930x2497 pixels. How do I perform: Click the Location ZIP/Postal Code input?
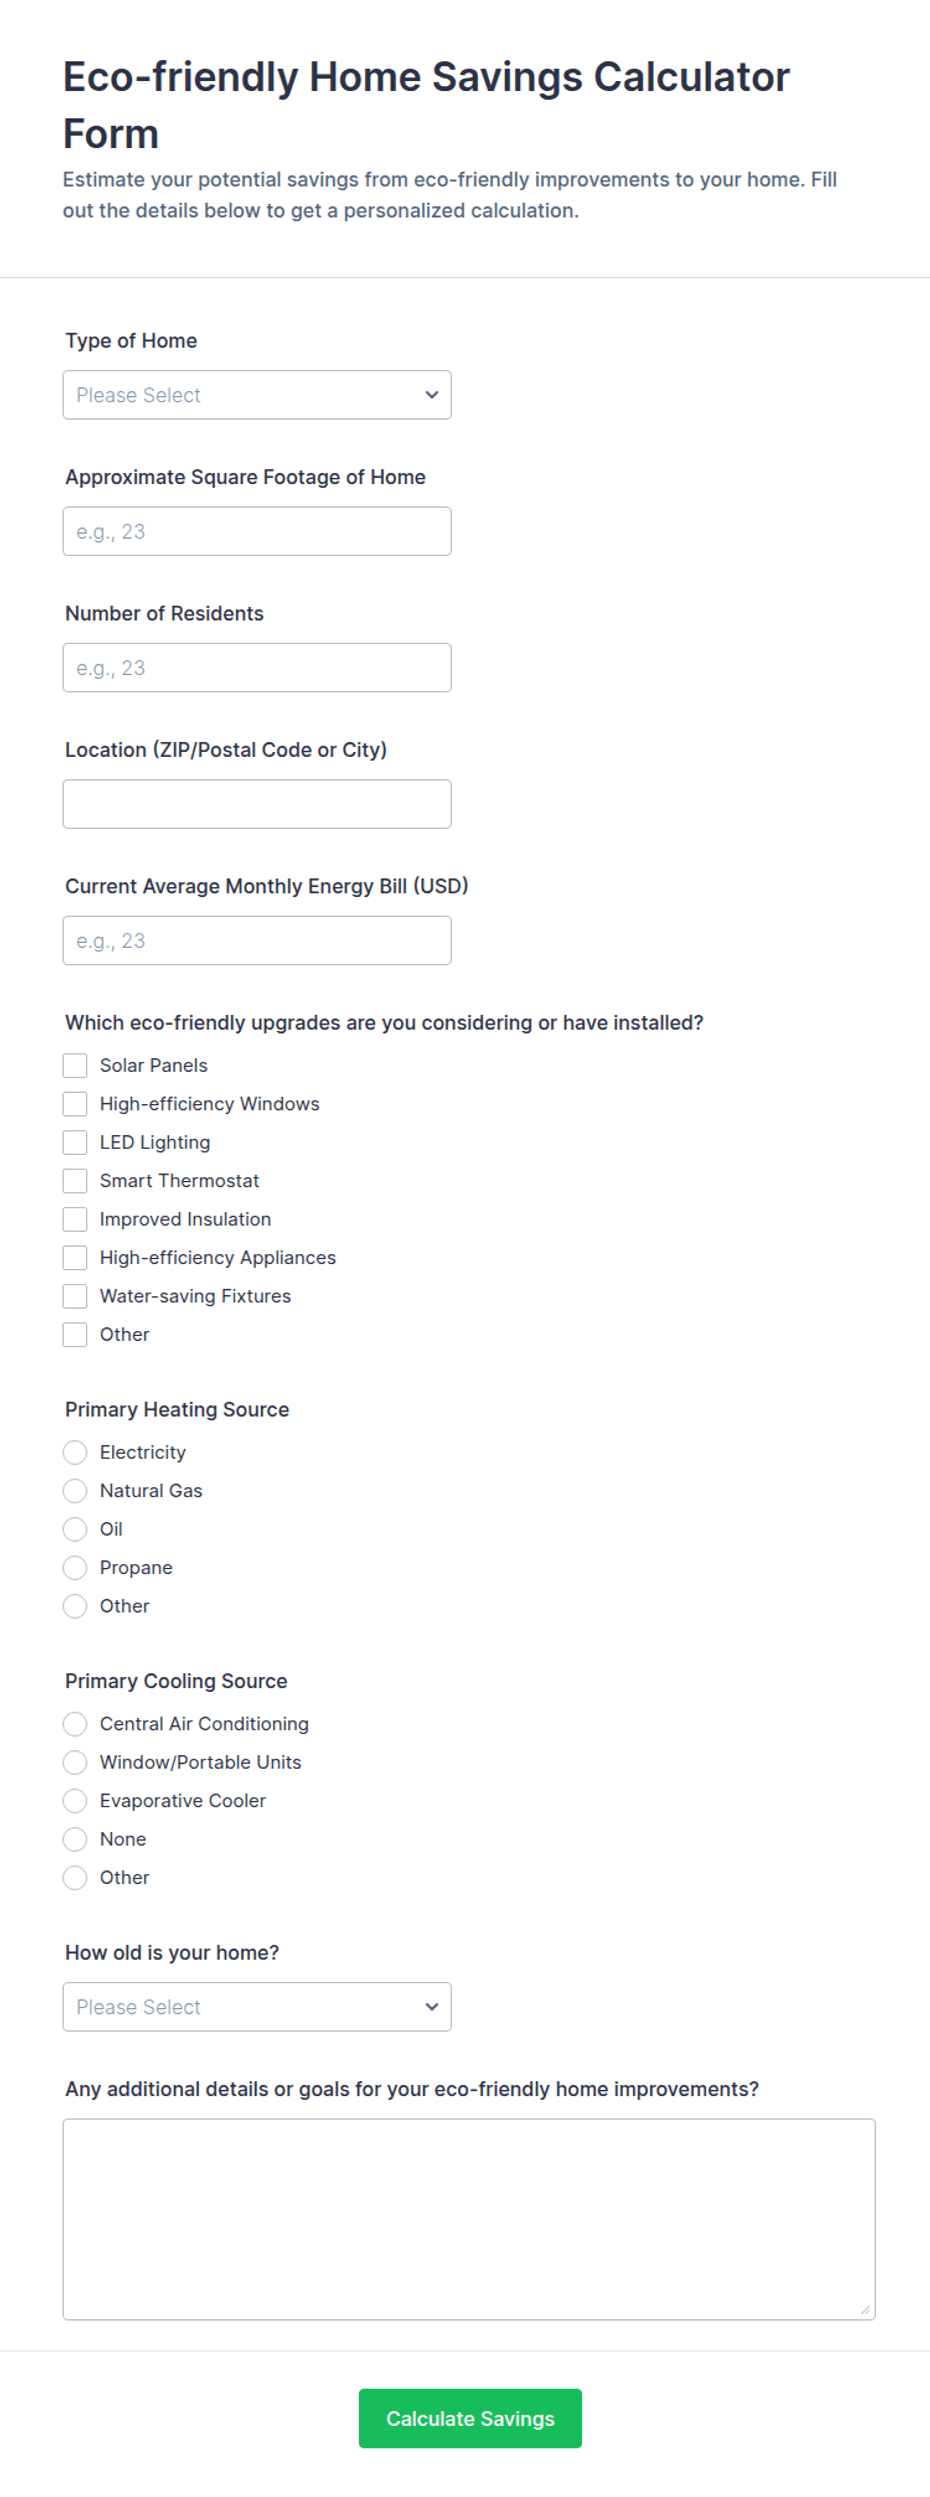(x=257, y=804)
